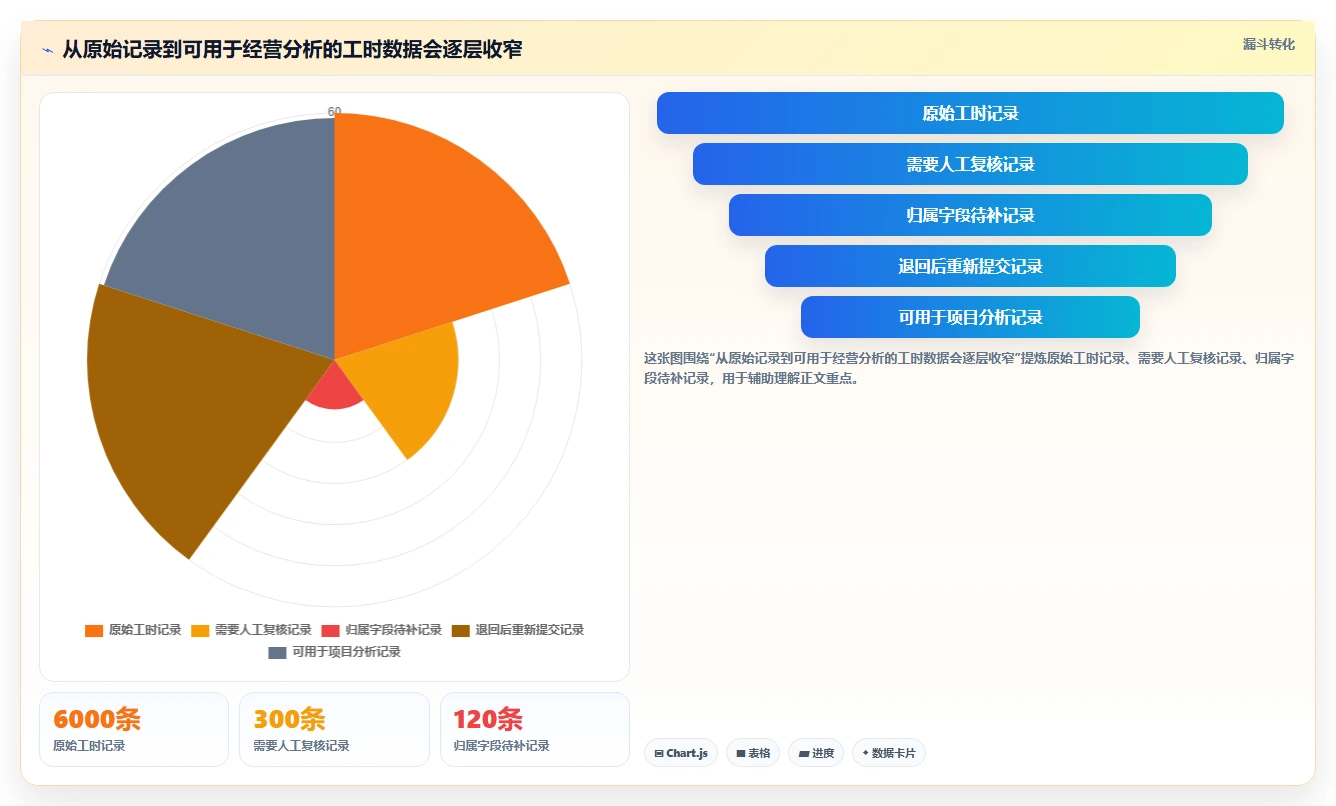The height and width of the screenshot is (806, 1336).
Task: Open the 300条 需要人工复核记录 data card
Action: click(334, 729)
